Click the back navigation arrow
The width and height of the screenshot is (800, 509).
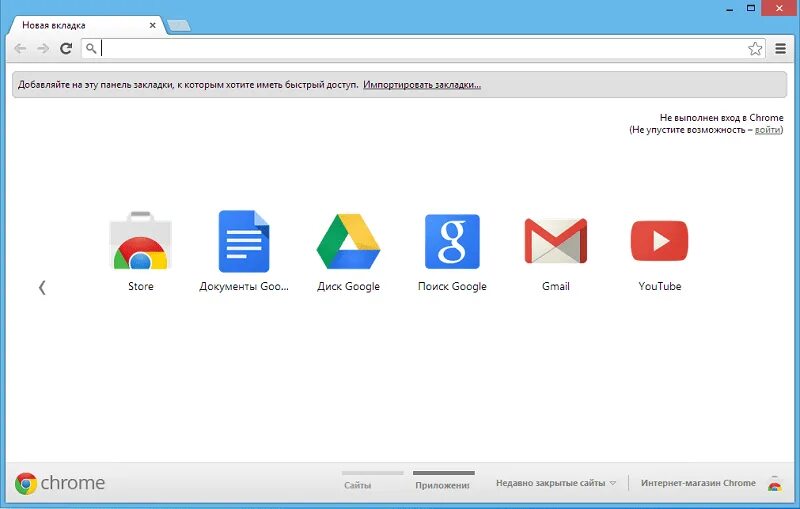point(20,48)
